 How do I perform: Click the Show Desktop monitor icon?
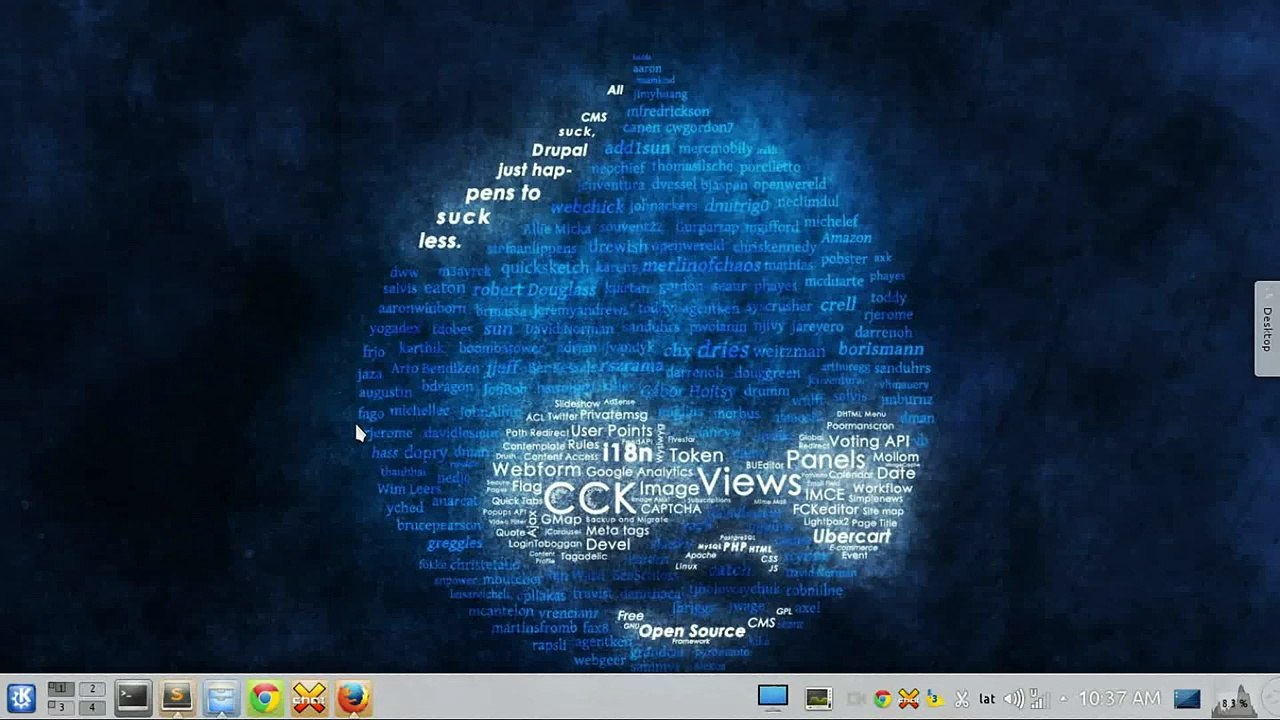click(x=773, y=697)
